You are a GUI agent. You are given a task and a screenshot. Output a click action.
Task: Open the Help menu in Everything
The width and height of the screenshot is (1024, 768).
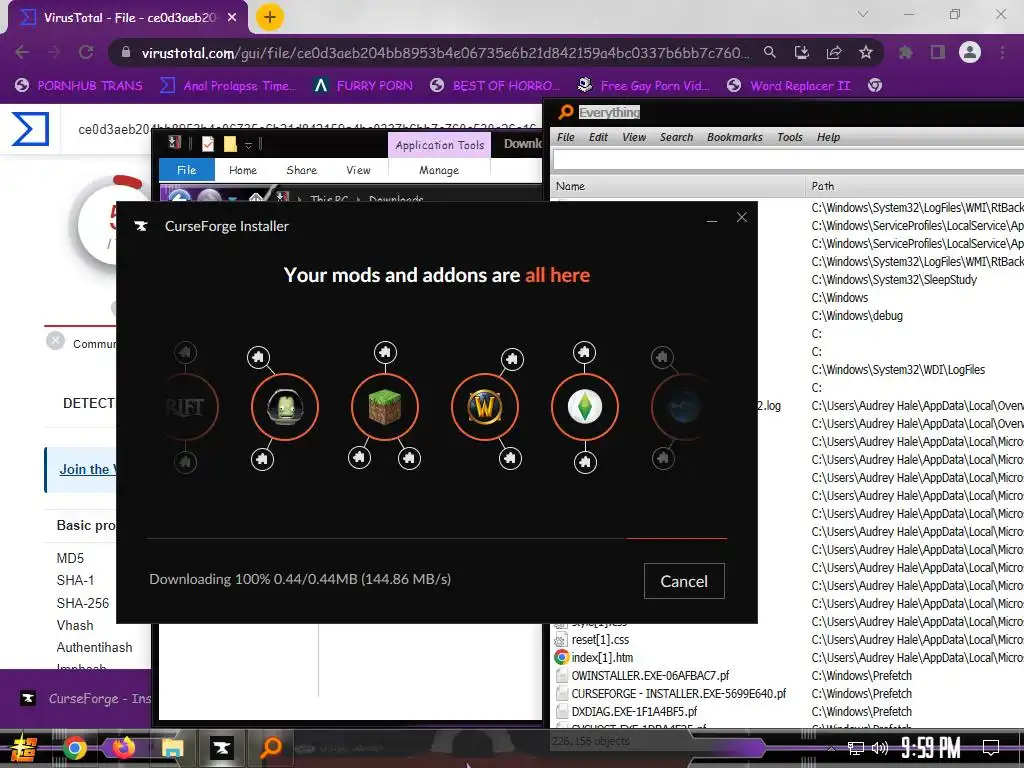pyautogui.click(x=828, y=137)
